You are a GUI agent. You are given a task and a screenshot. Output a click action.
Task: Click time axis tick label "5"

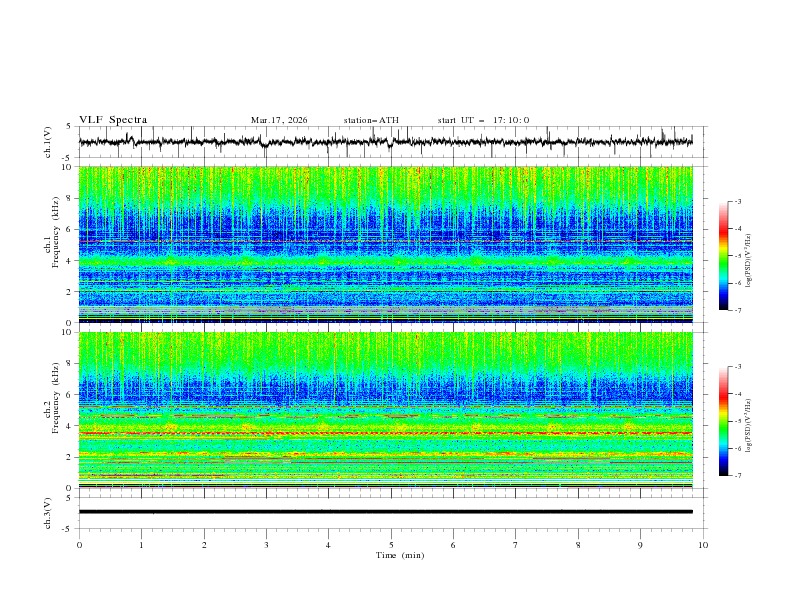(391, 545)
